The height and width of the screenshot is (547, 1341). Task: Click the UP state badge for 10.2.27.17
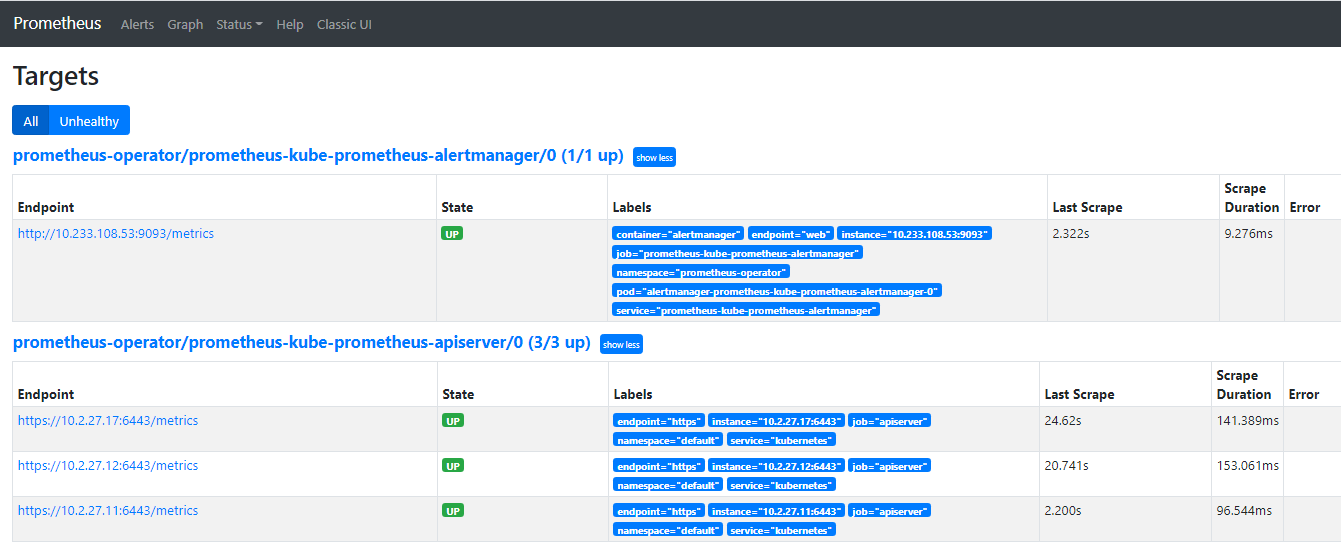[453, 421]
